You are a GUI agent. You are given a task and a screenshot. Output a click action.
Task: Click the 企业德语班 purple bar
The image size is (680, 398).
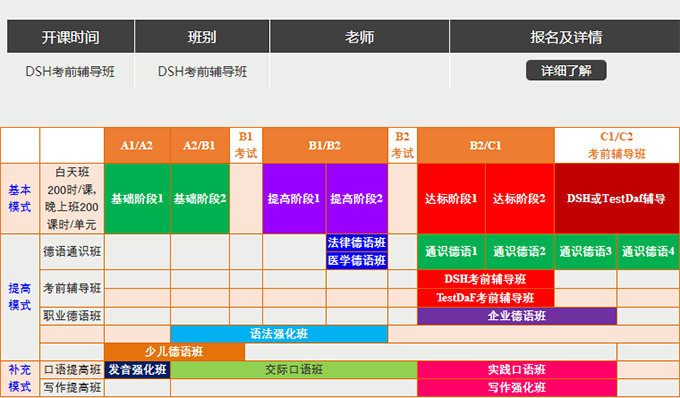[x=517, y=316]
